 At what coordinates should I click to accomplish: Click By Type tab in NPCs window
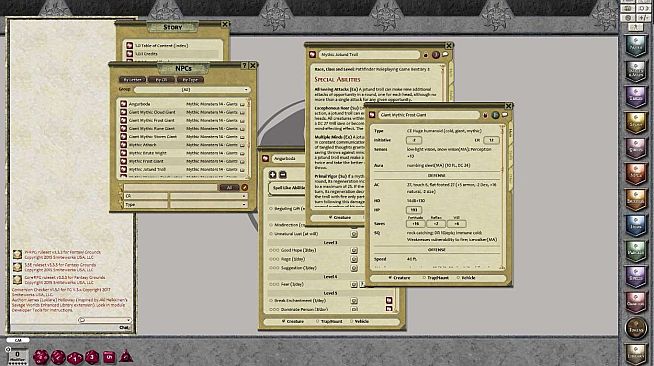[190, 79]
